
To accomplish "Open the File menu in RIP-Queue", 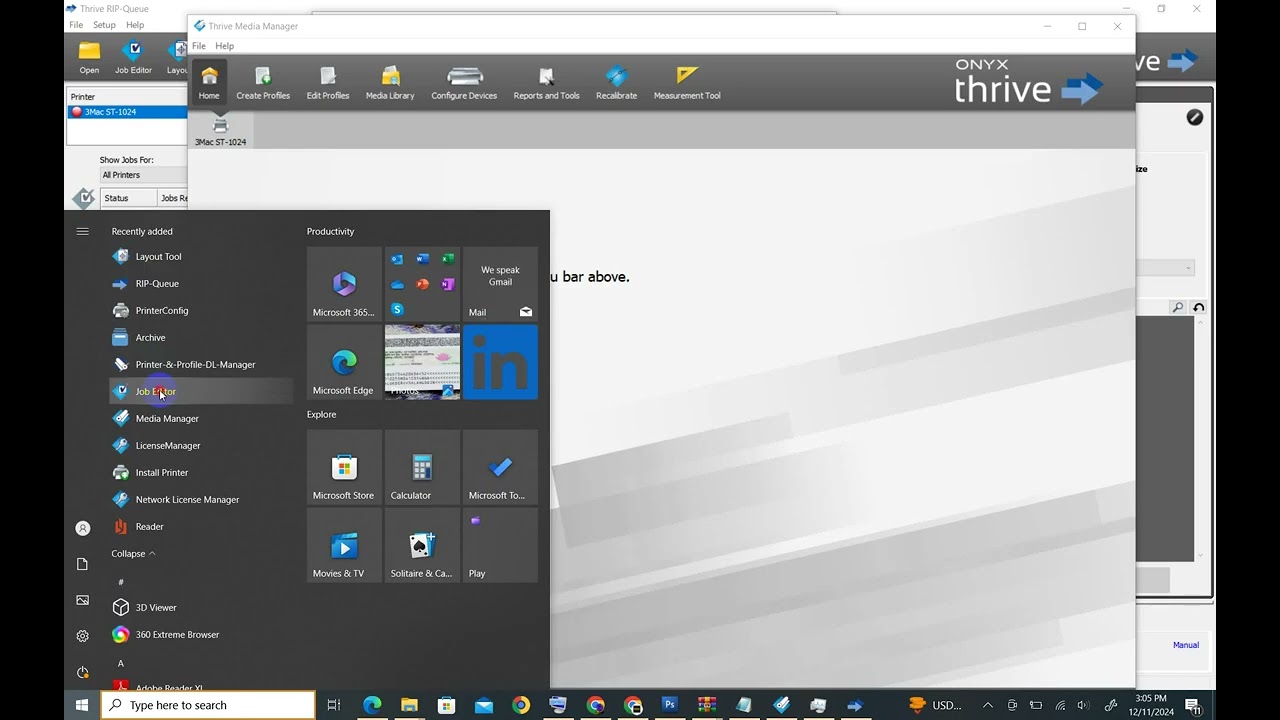I will coord(76,25).
